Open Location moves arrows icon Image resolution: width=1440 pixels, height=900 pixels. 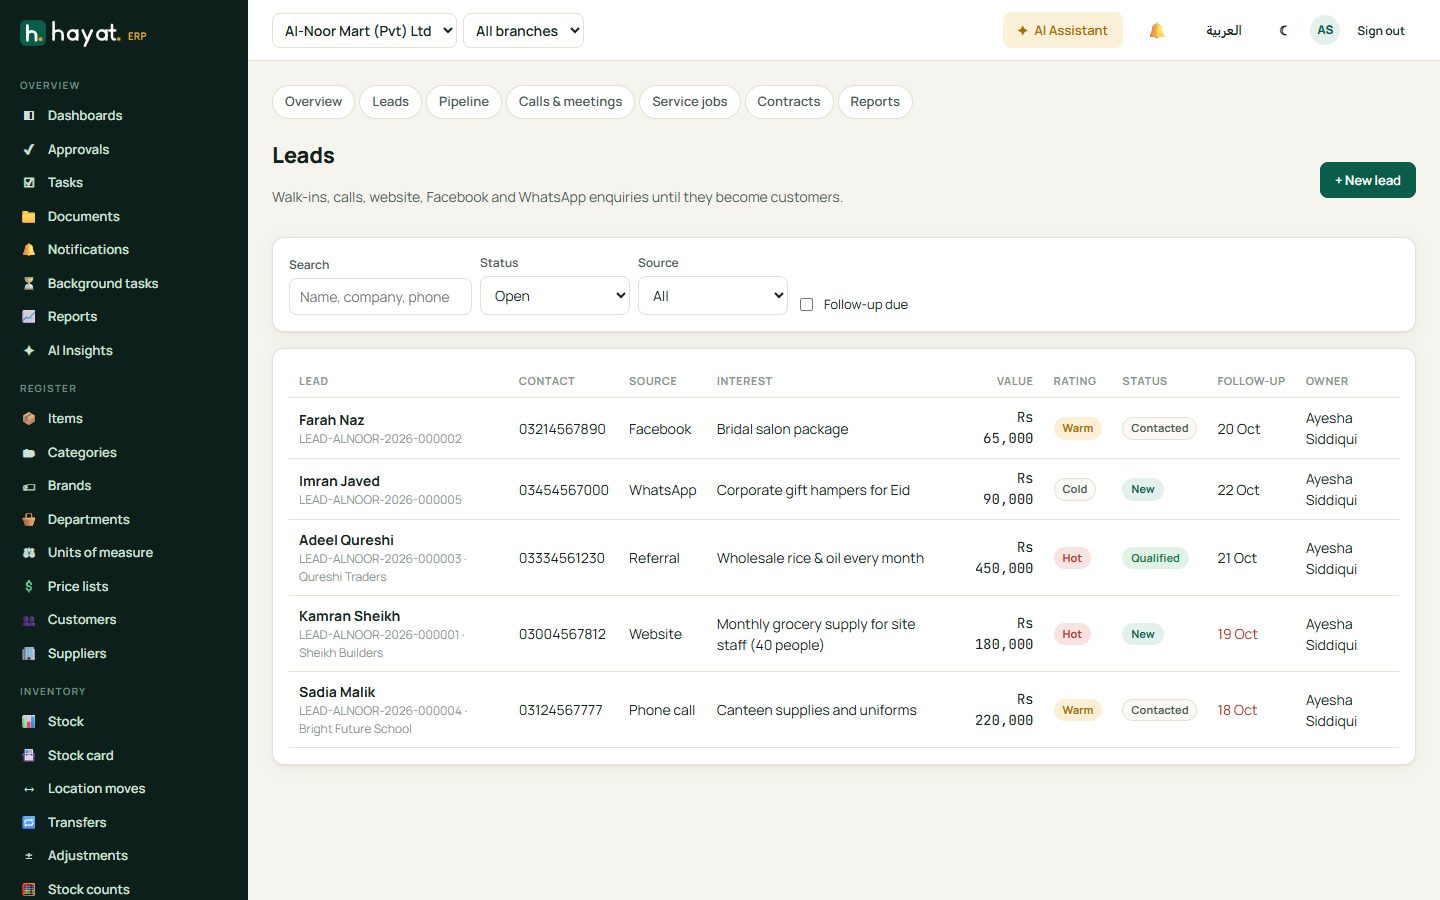(x=29, y=789)
